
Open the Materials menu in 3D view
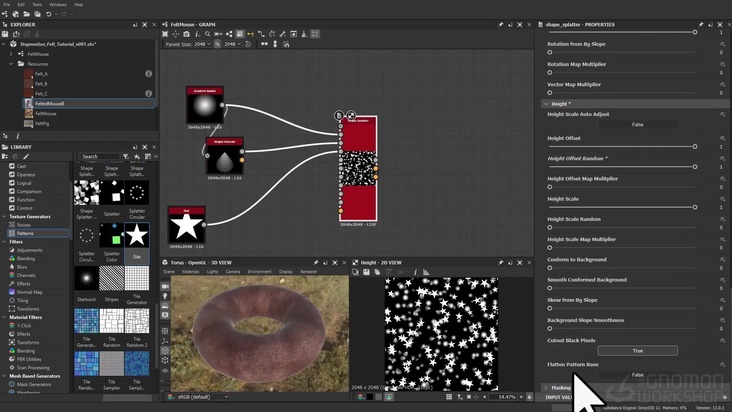pos(190,272)
